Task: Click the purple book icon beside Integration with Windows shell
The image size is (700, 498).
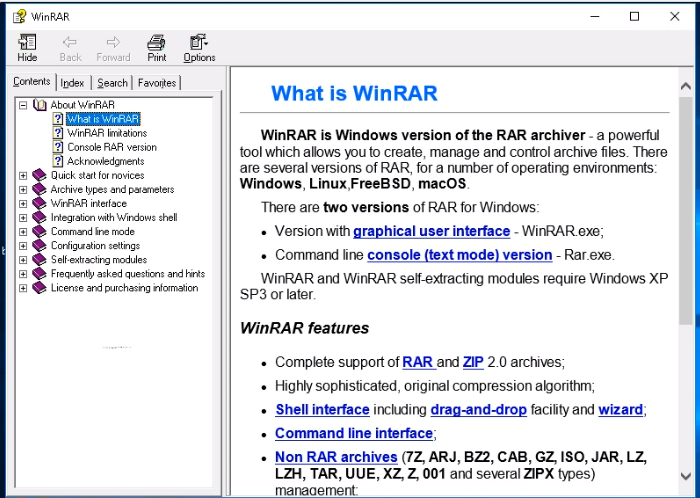Action: tap(39, 217)
